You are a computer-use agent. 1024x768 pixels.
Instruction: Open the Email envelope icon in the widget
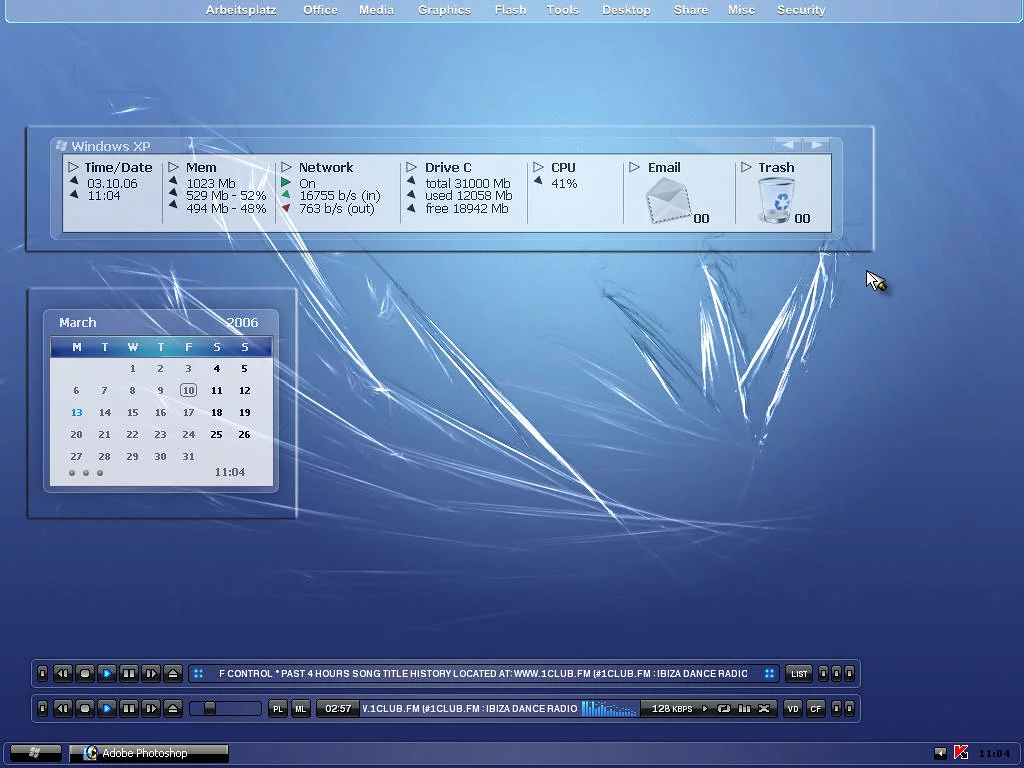tap(668, 200)
